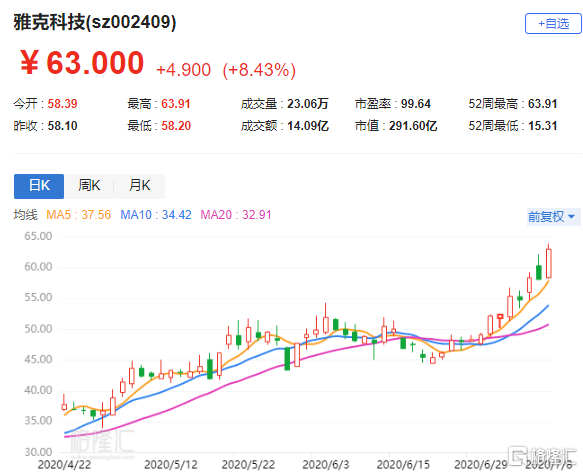Click the 65.00 y-axis price label

[x=38, y=236]
